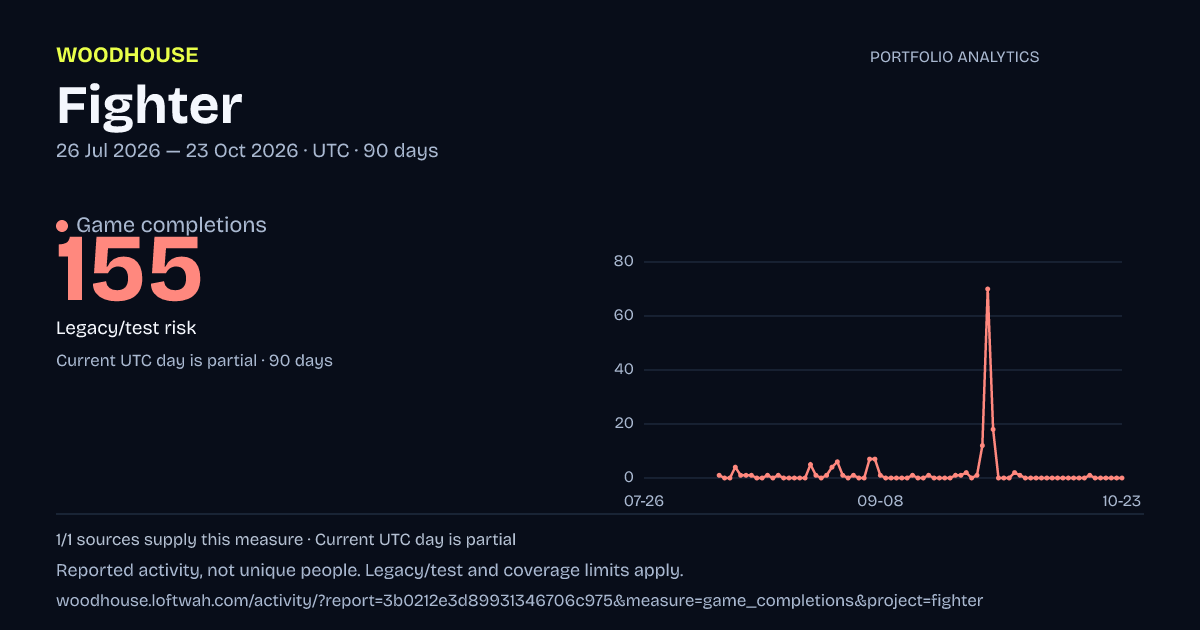Click the x-axis date label 07-26
The height and width of the screenshot is (630, 1200).
[x=644, y=500]
